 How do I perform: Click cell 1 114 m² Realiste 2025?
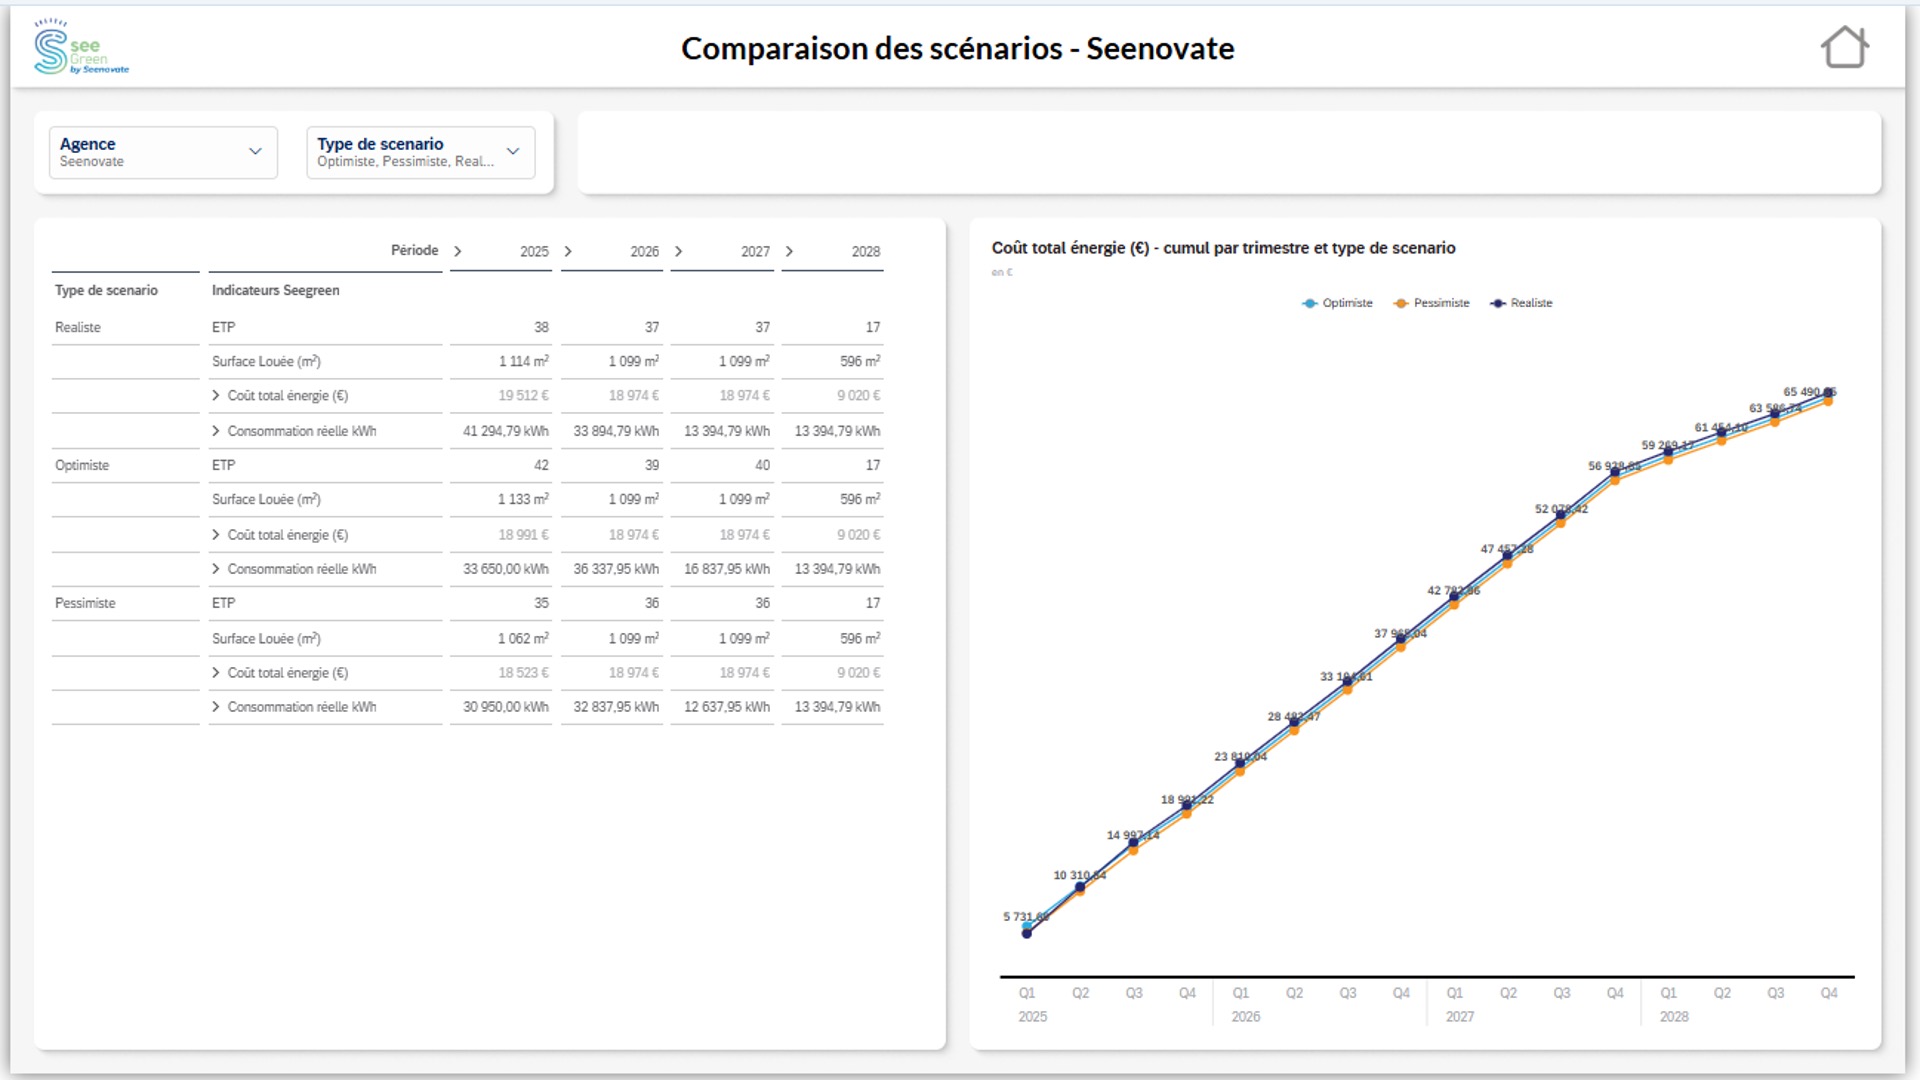click(x=523, y=361)
